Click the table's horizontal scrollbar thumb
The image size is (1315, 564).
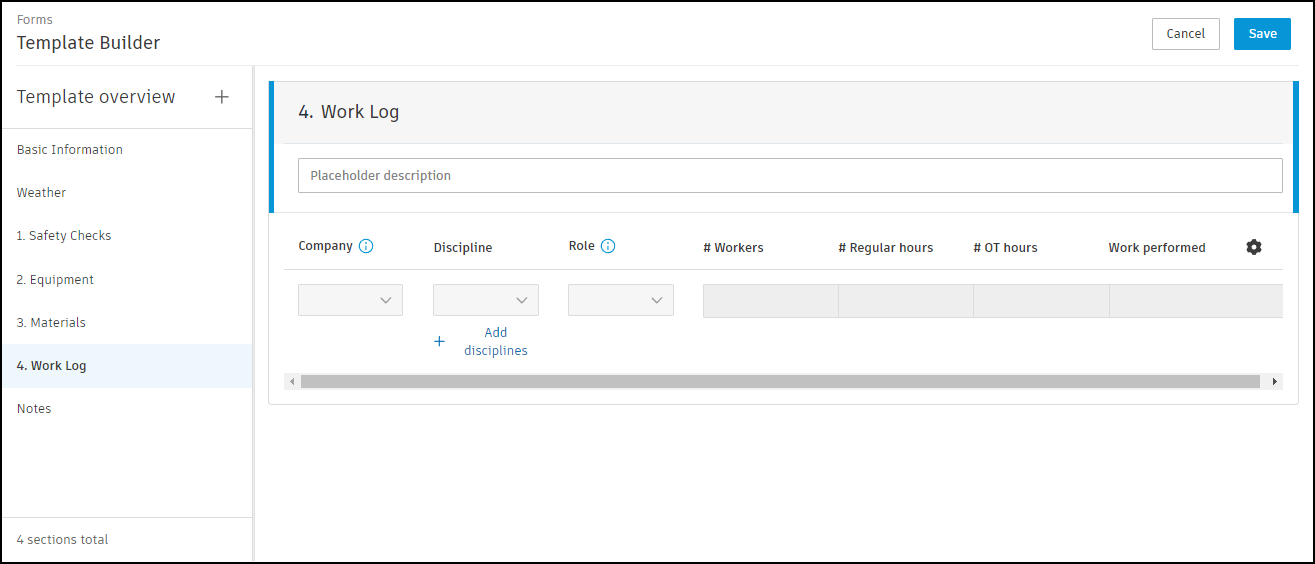[780, 381]
